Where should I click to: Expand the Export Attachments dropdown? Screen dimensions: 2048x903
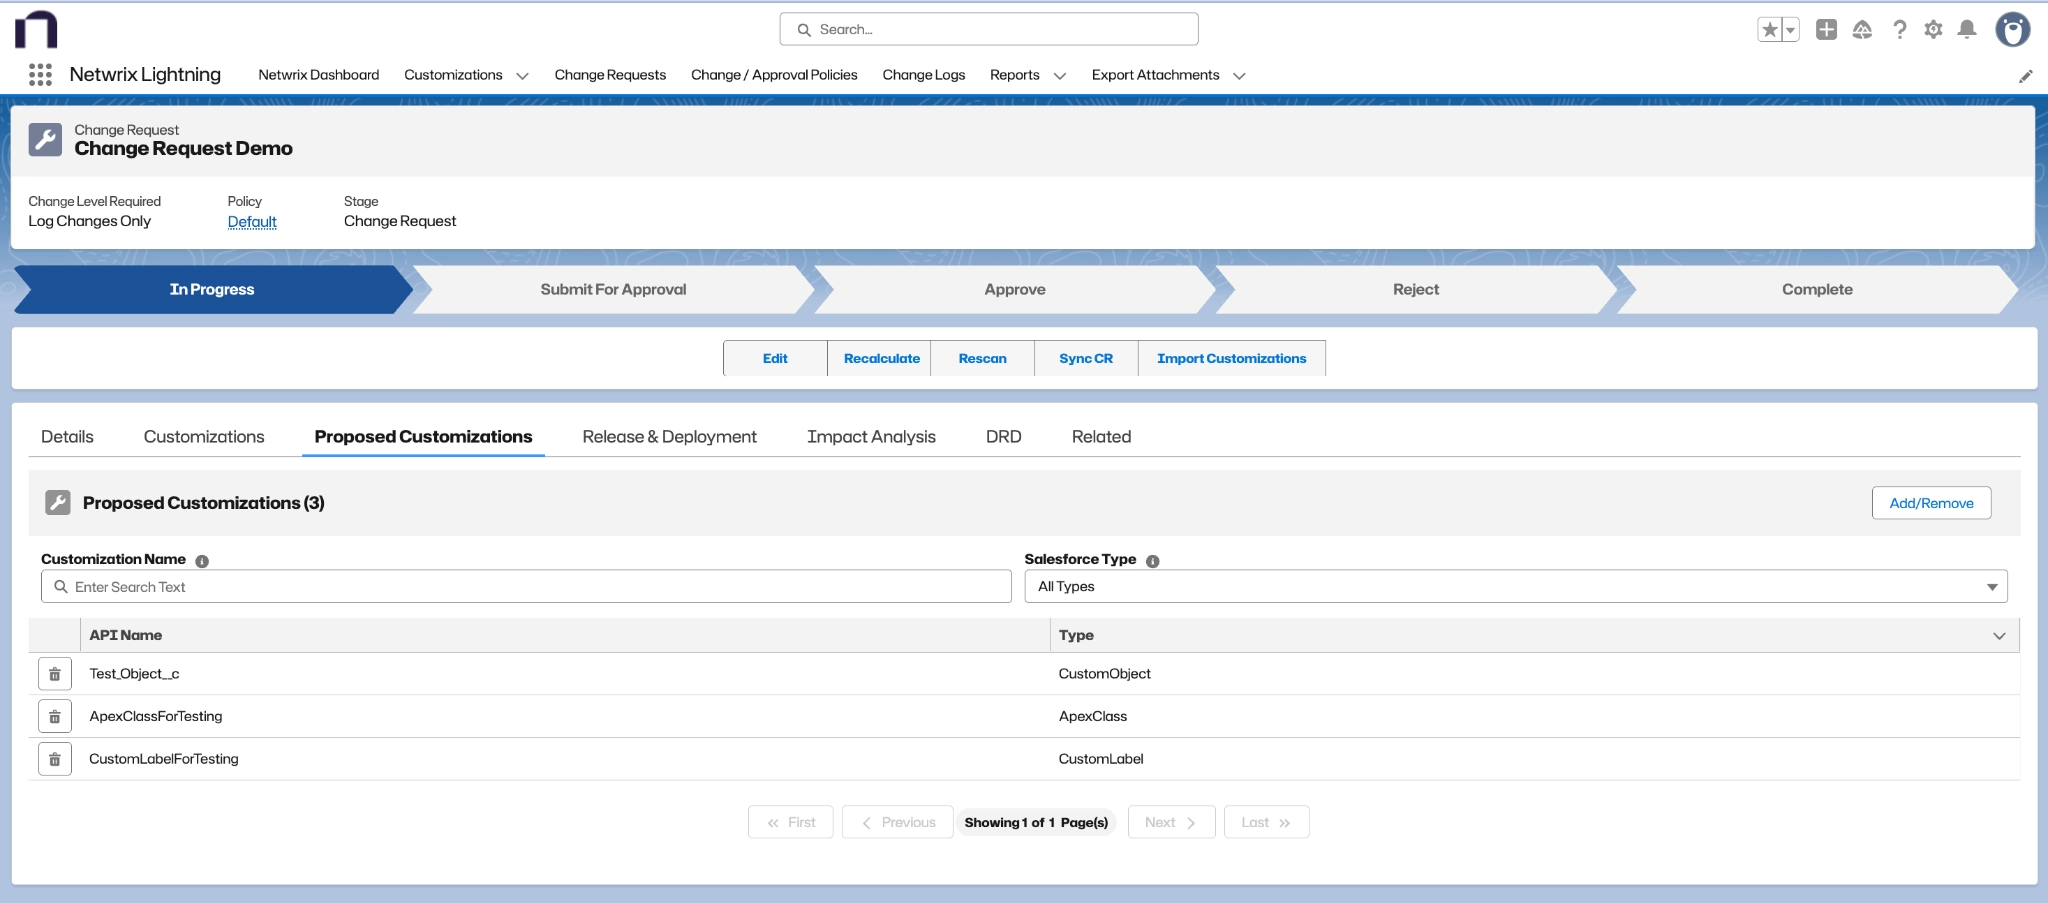1240,75
